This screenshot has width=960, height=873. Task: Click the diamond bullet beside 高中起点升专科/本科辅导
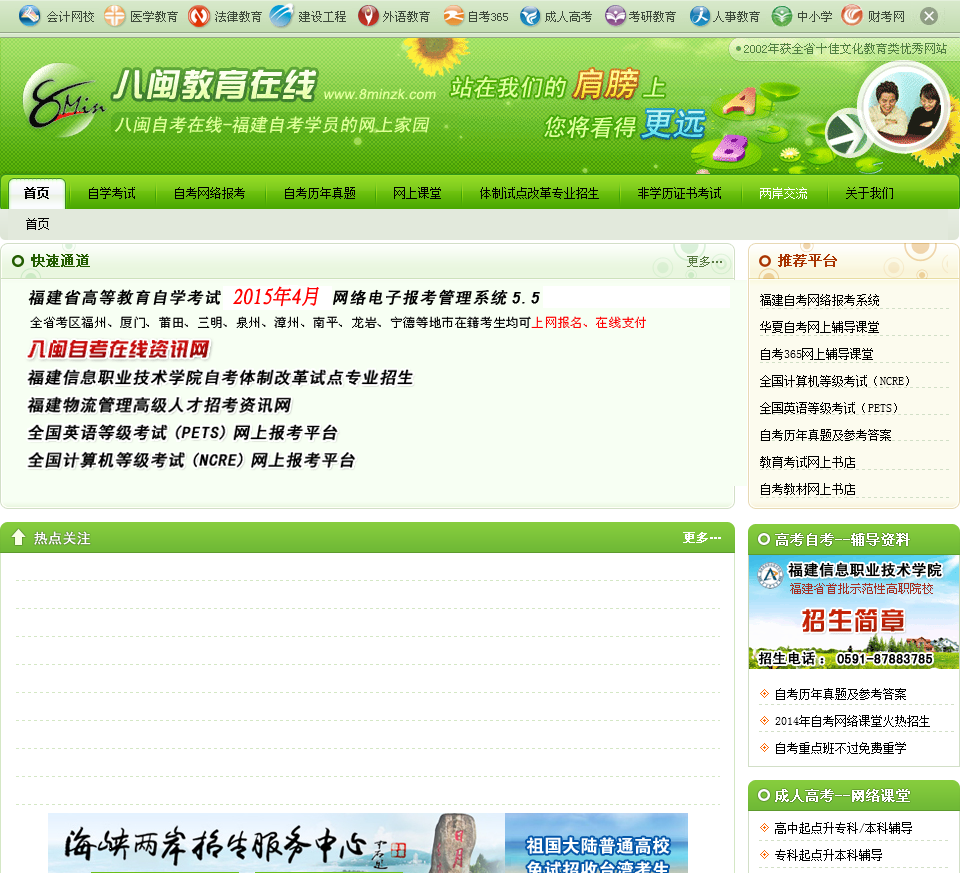764,828
